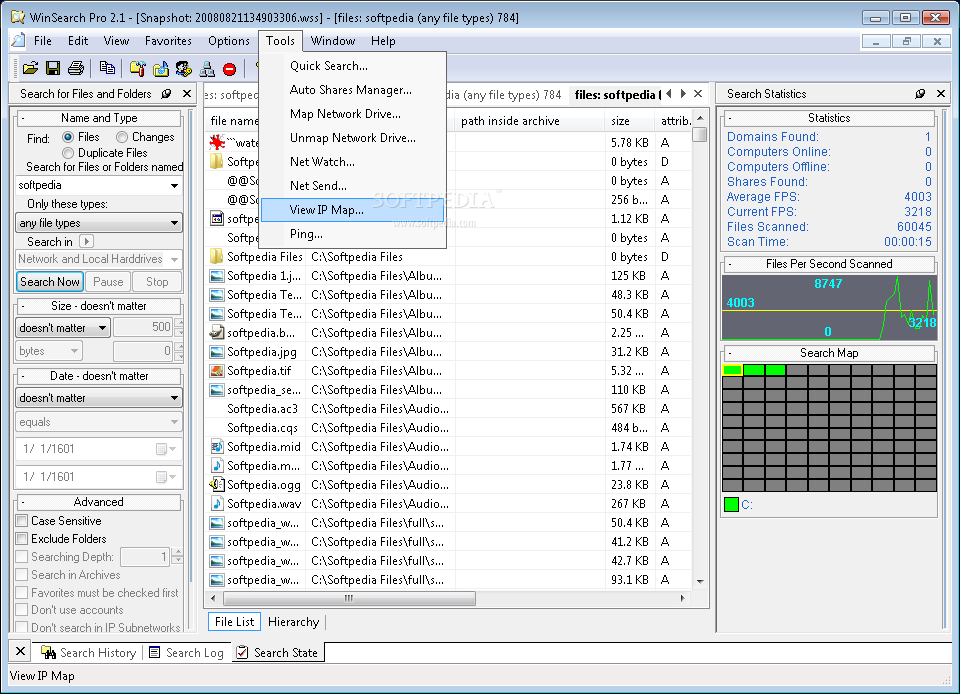Click the Softpedia Files folder icon
Screen dimensions: 960x694
tap(217, 256)
